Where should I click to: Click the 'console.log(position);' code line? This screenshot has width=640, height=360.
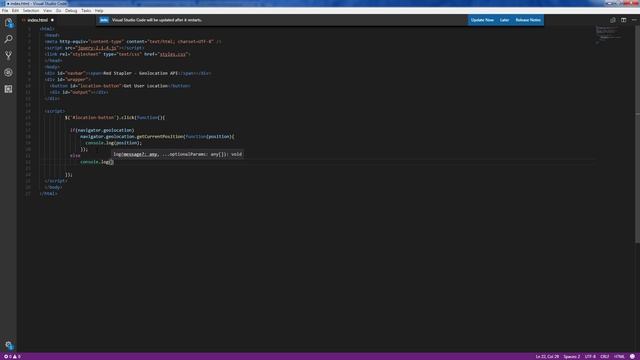click(113, 143)
